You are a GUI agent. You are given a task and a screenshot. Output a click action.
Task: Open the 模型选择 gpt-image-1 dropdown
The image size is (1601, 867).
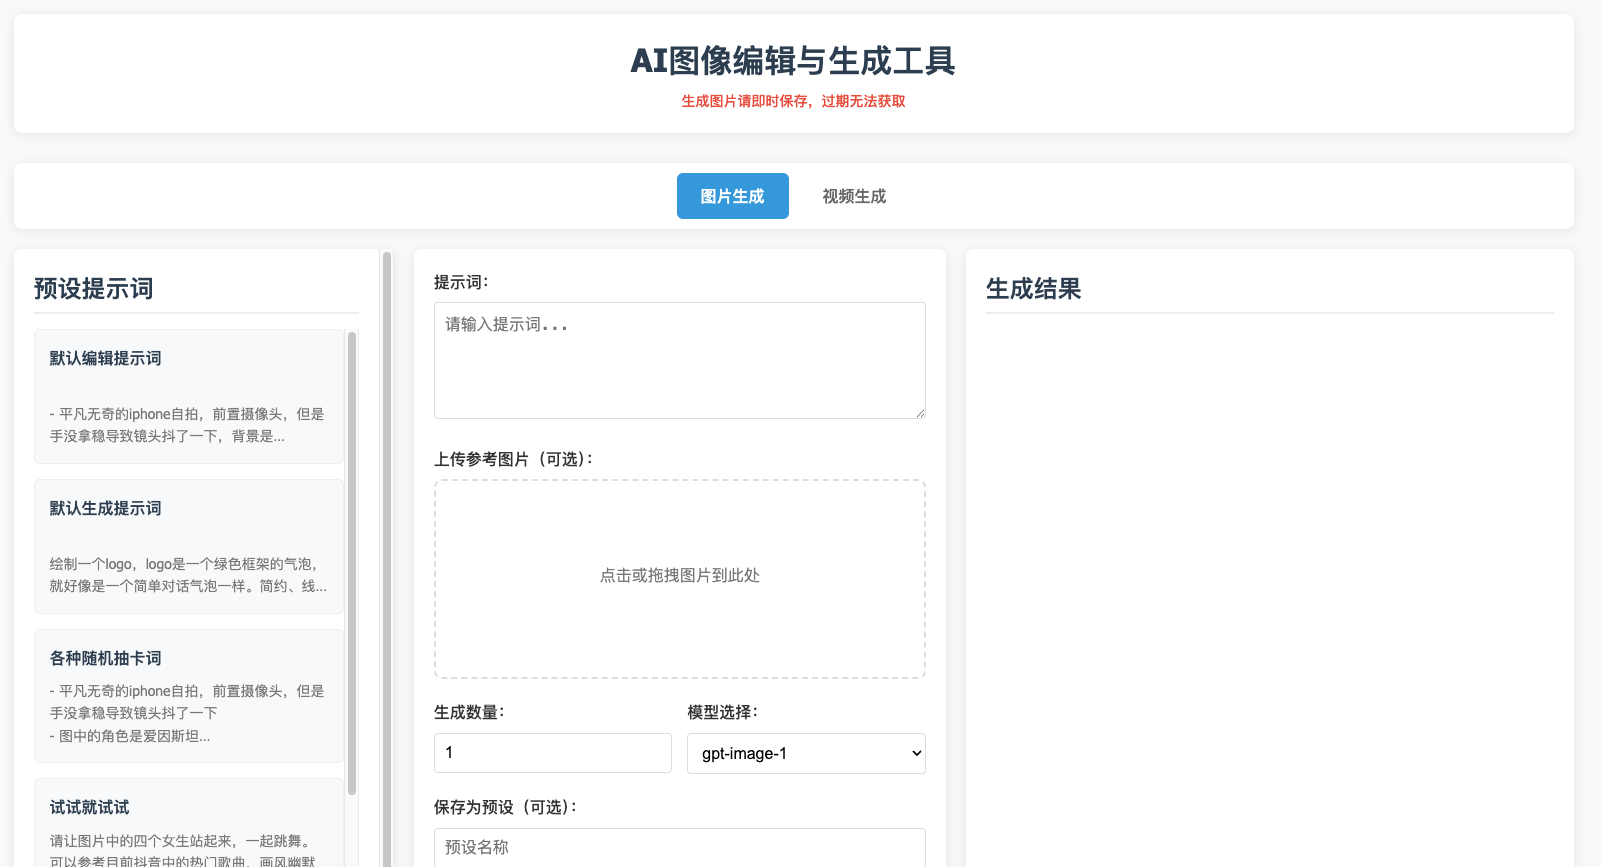[806, 753]
